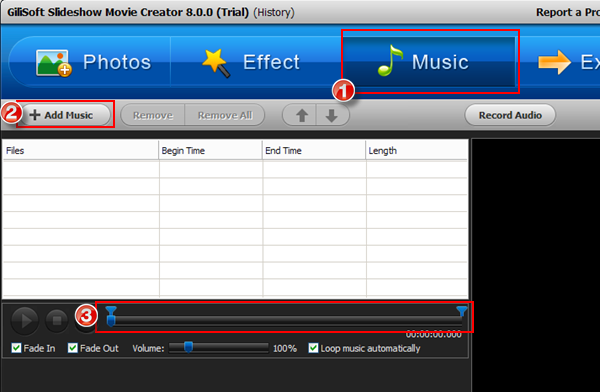Move selected music down with arrow

tap(332, 115)
